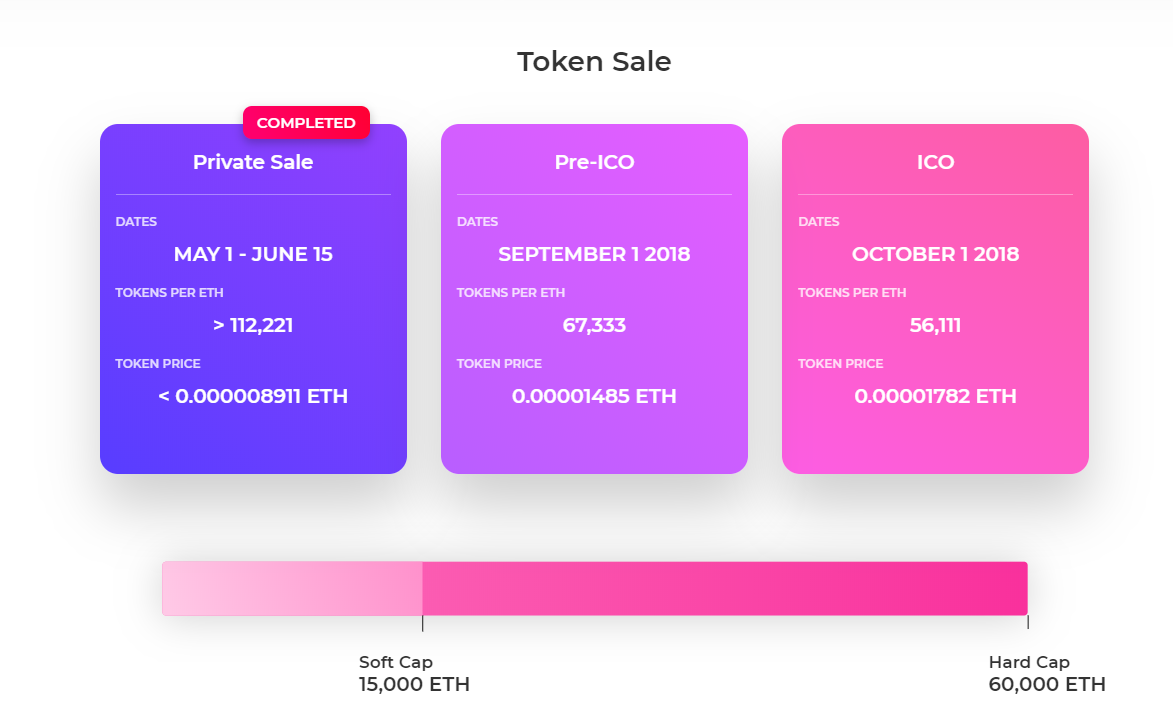Click the light pink soft cap bar segment
Screen dimensions: 1173x727
(293, 589)
